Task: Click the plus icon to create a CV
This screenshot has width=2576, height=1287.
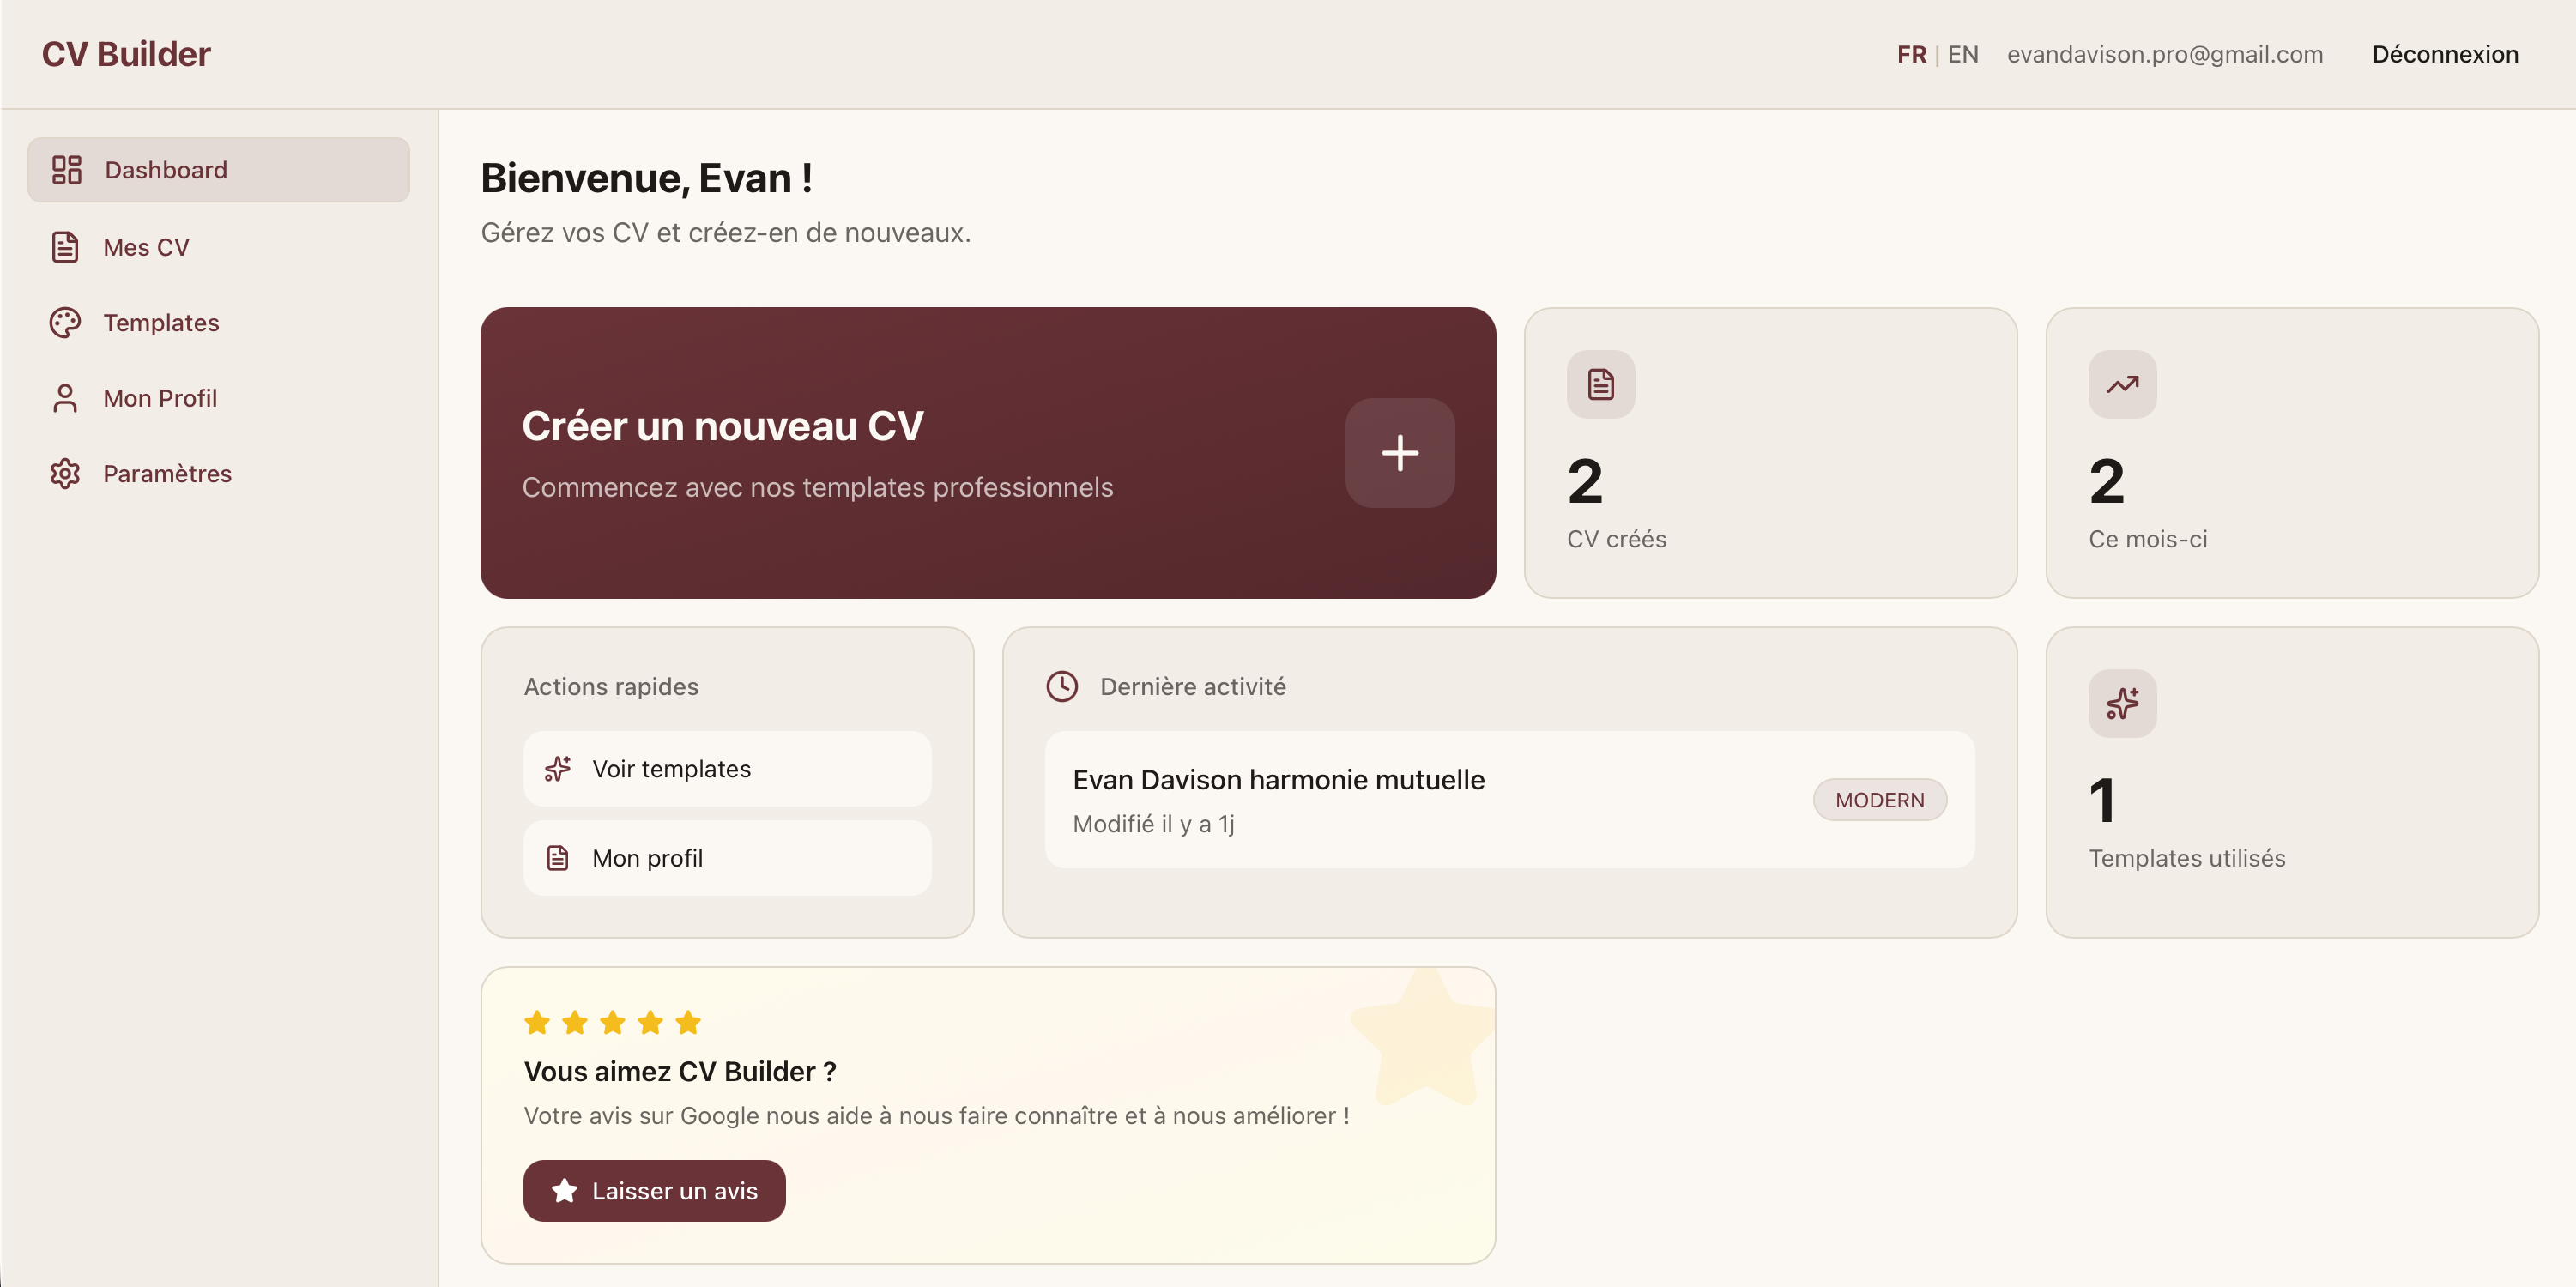Action: (x=1399, y=453)
